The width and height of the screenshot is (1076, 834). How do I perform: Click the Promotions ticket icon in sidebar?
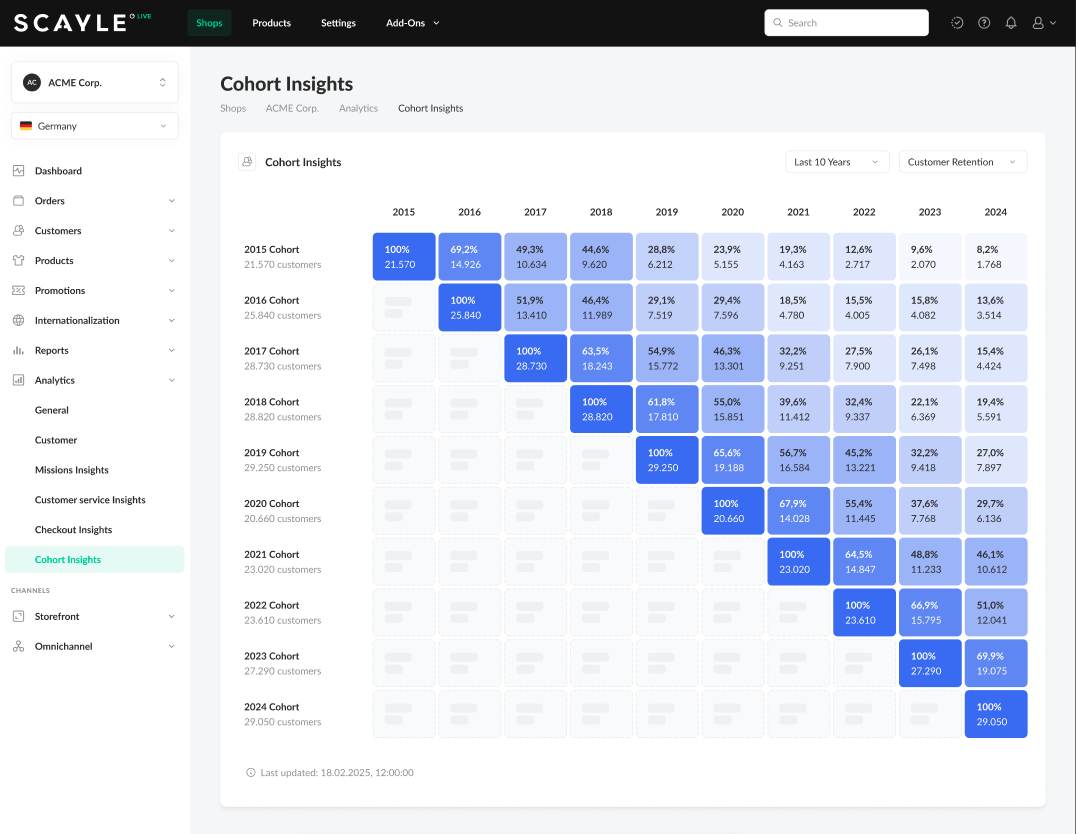click(x=18, y=291)
